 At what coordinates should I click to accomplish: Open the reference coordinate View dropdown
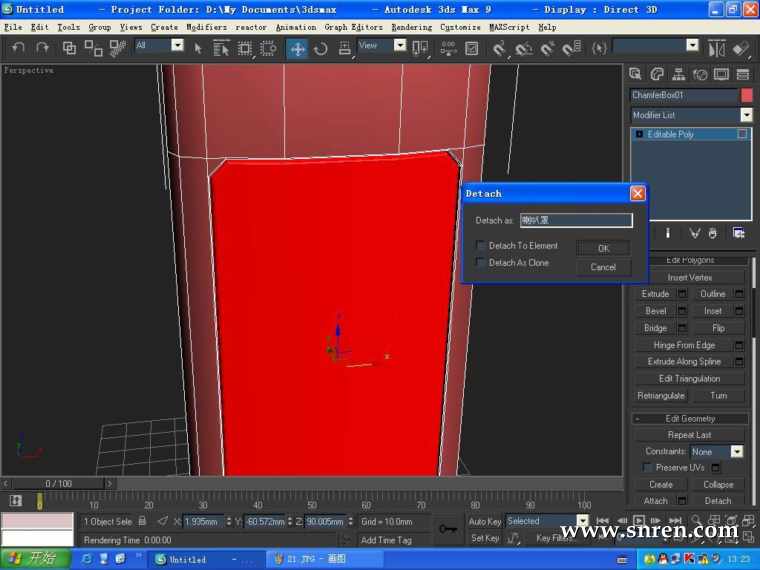pyautogui.click(x=400, y=45)
